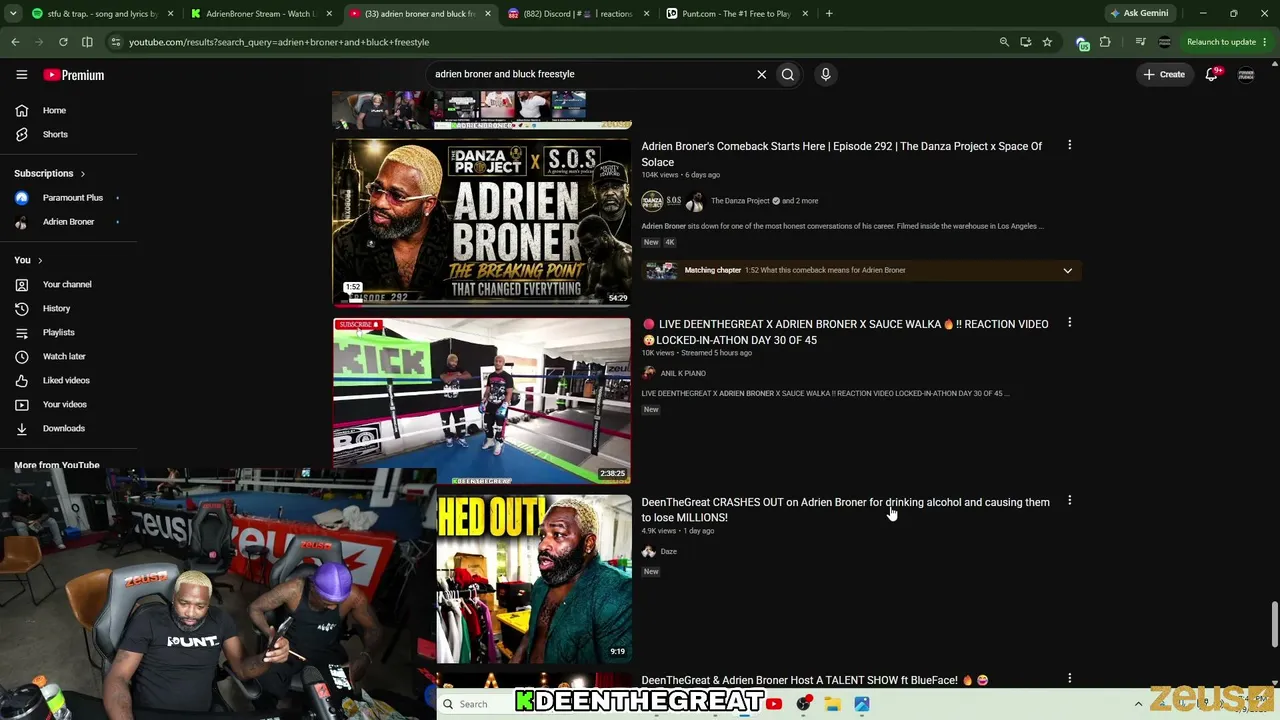Viewport: 1280px width, 720px height.
Task: Toggle the browser side panel
Action: (x=87, y=42)
